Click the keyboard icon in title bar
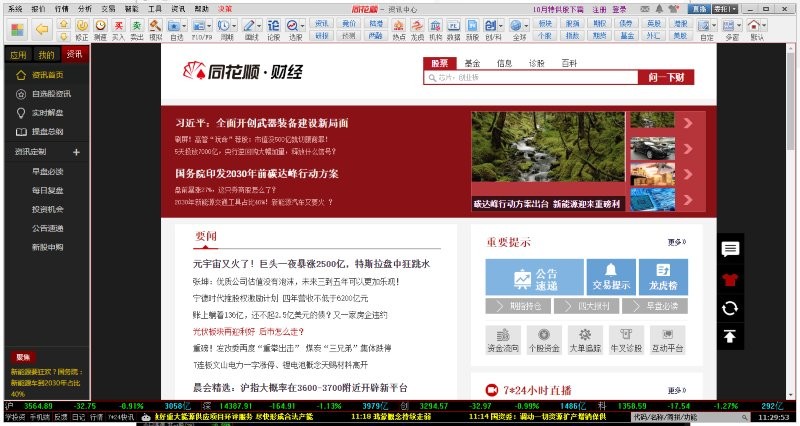 pos(645,9)
